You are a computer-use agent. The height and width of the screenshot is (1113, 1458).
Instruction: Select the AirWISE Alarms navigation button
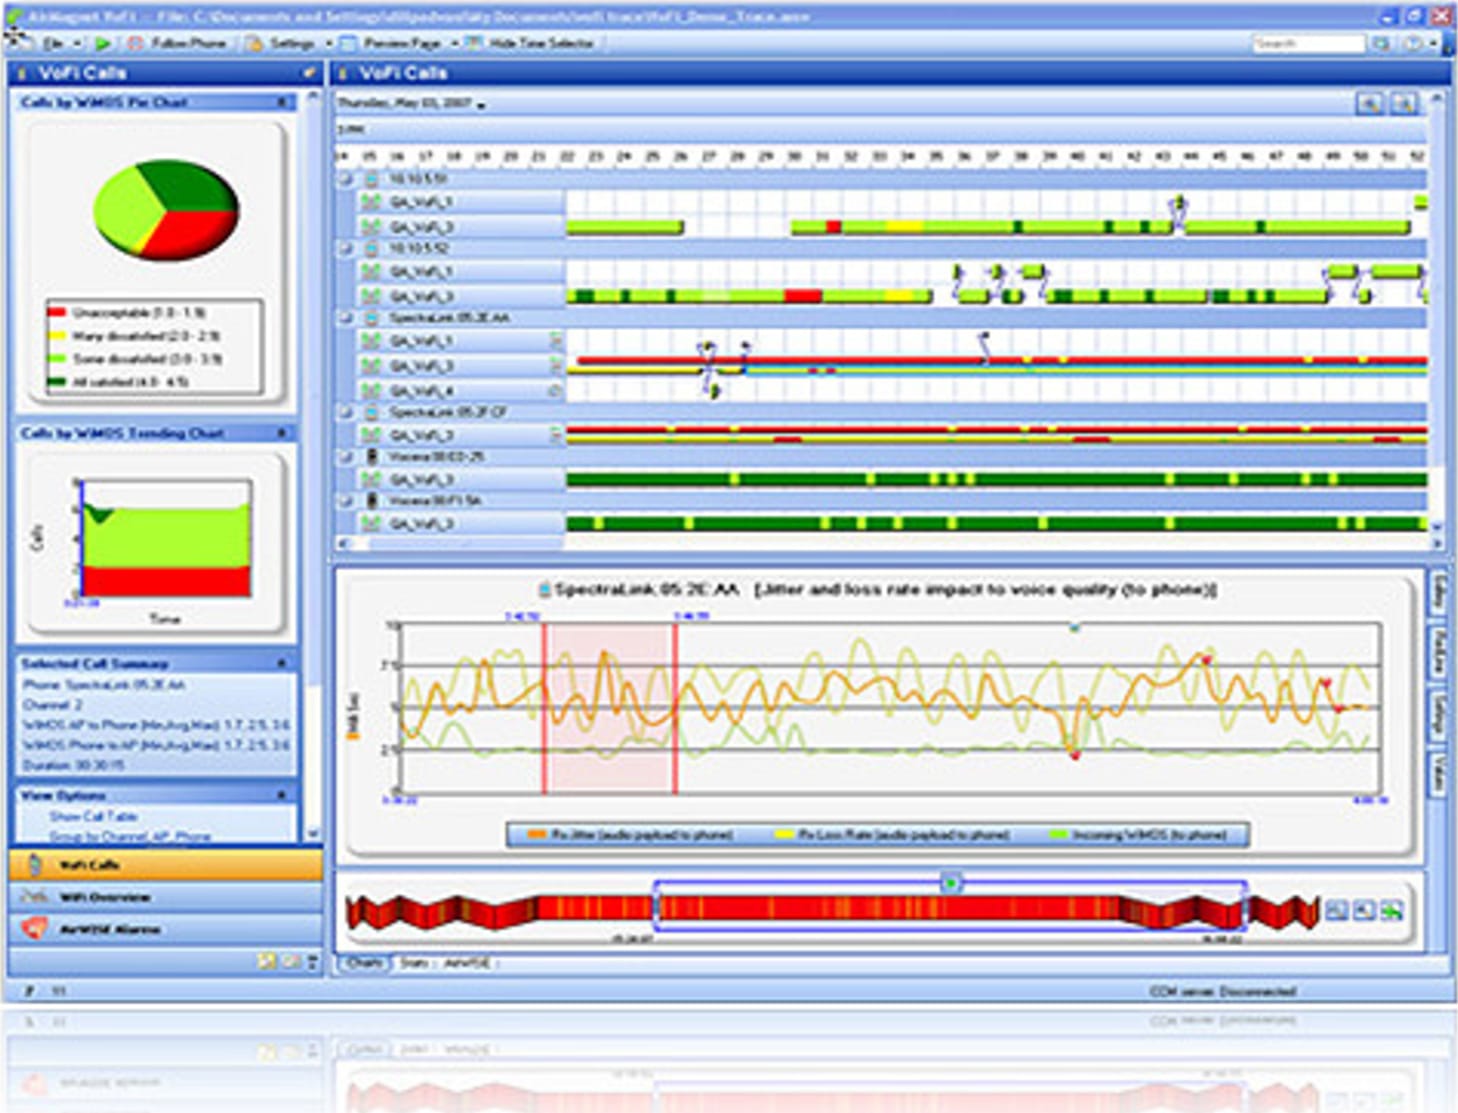166,929
